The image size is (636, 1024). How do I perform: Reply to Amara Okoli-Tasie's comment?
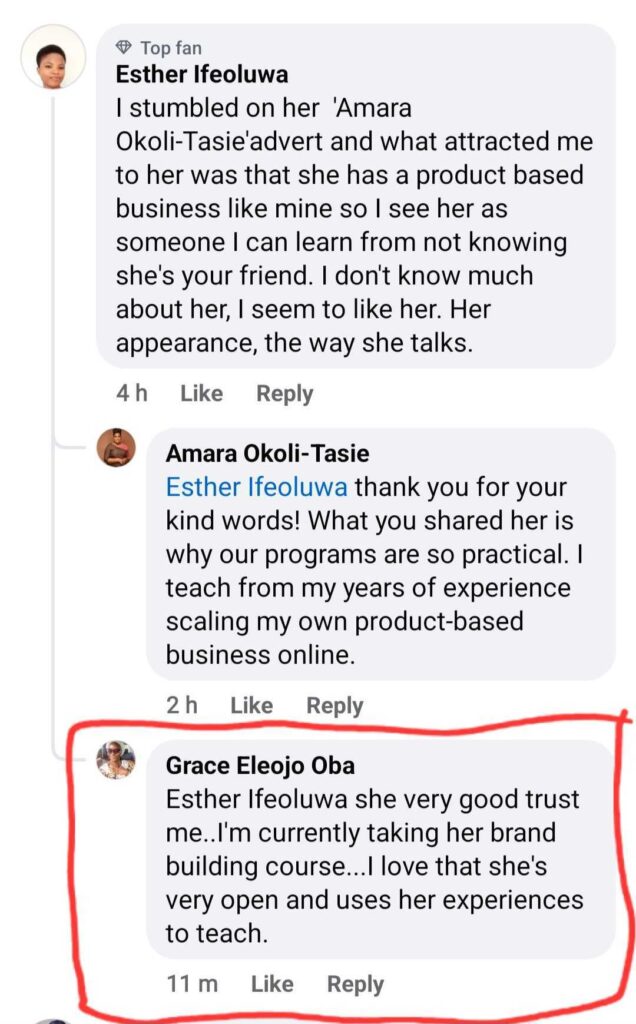(x=334, y=705)
